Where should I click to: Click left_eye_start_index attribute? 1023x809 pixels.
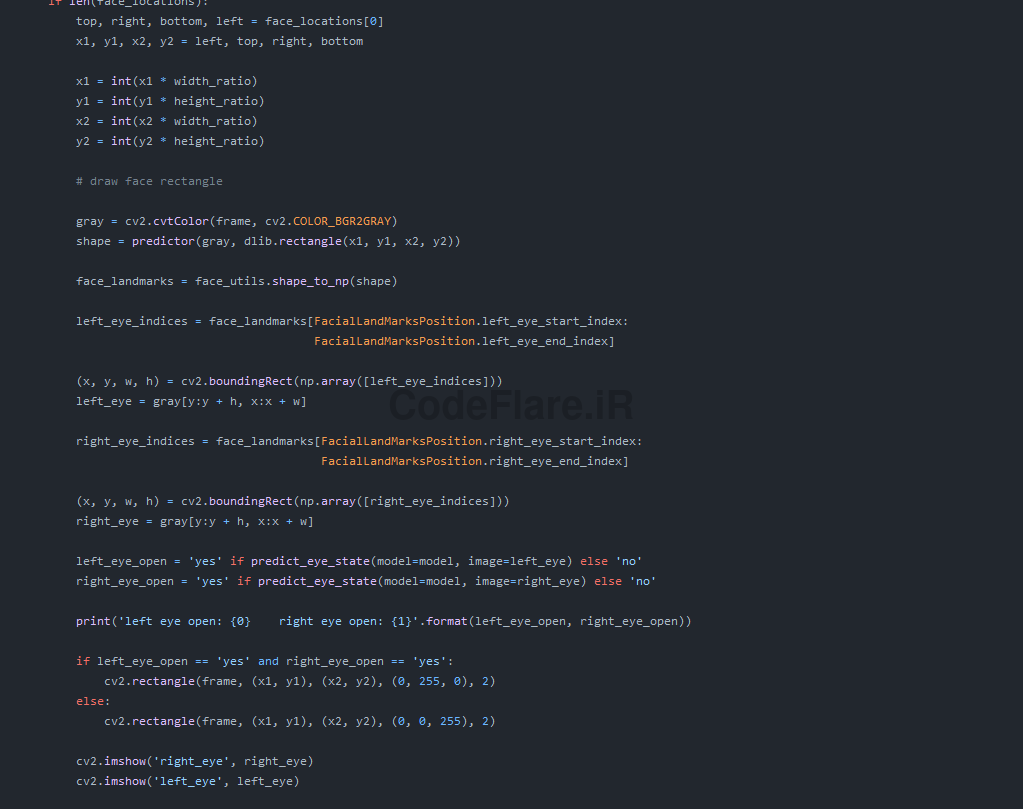(x=554, y=321)
